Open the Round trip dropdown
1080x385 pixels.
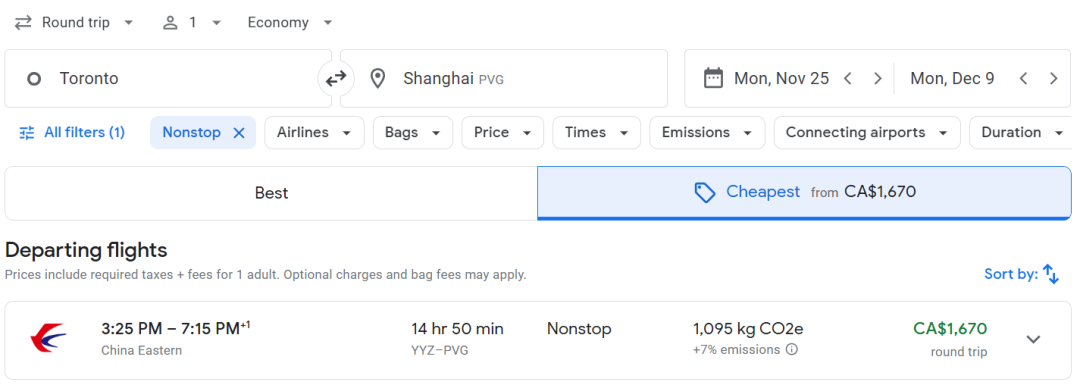point(74,23)
